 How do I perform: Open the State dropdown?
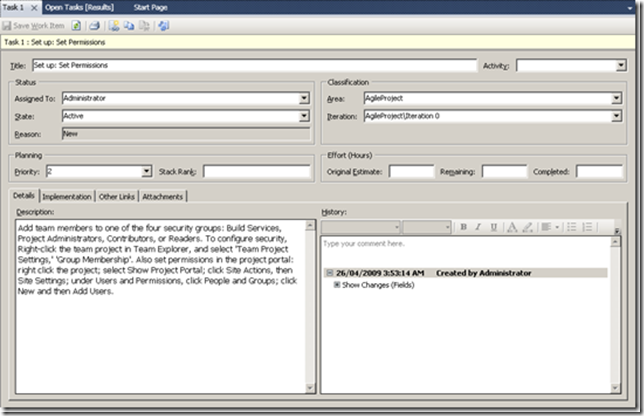[x=304, y=116]
